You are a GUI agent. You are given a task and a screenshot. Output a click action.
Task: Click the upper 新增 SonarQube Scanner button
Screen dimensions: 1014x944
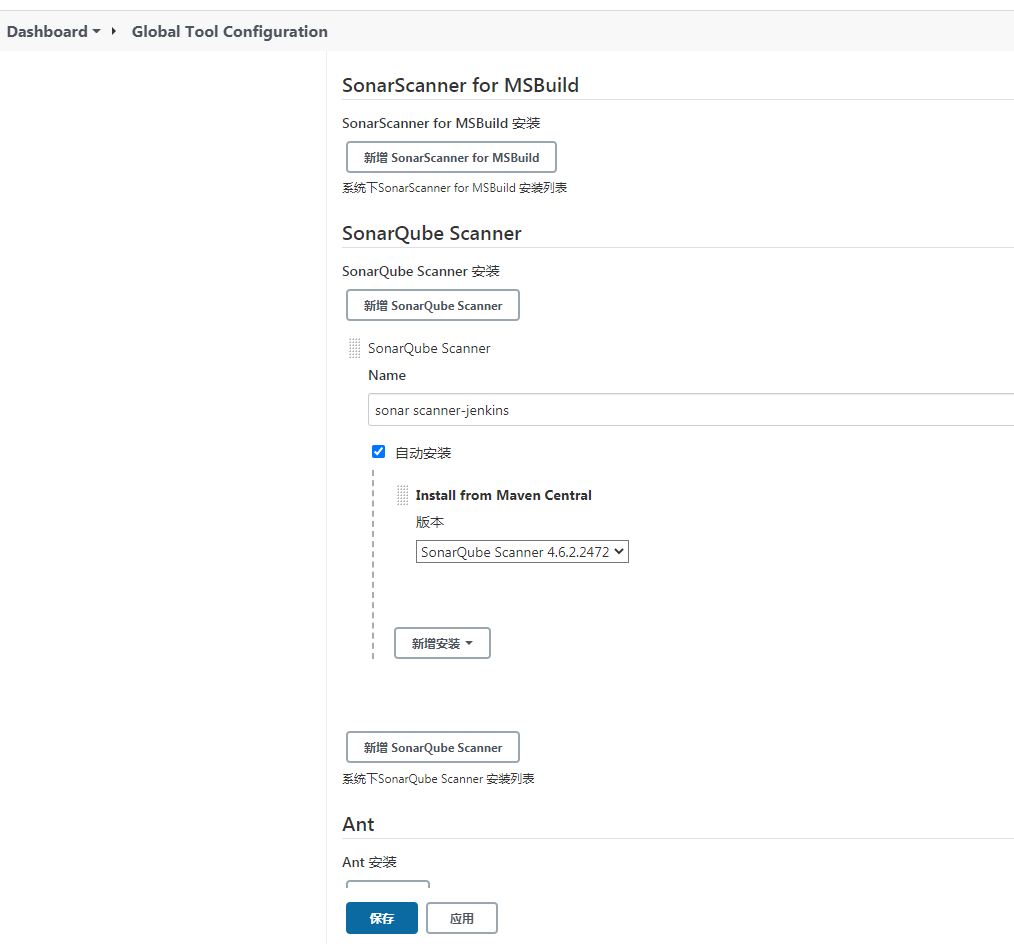coord(432,305)
